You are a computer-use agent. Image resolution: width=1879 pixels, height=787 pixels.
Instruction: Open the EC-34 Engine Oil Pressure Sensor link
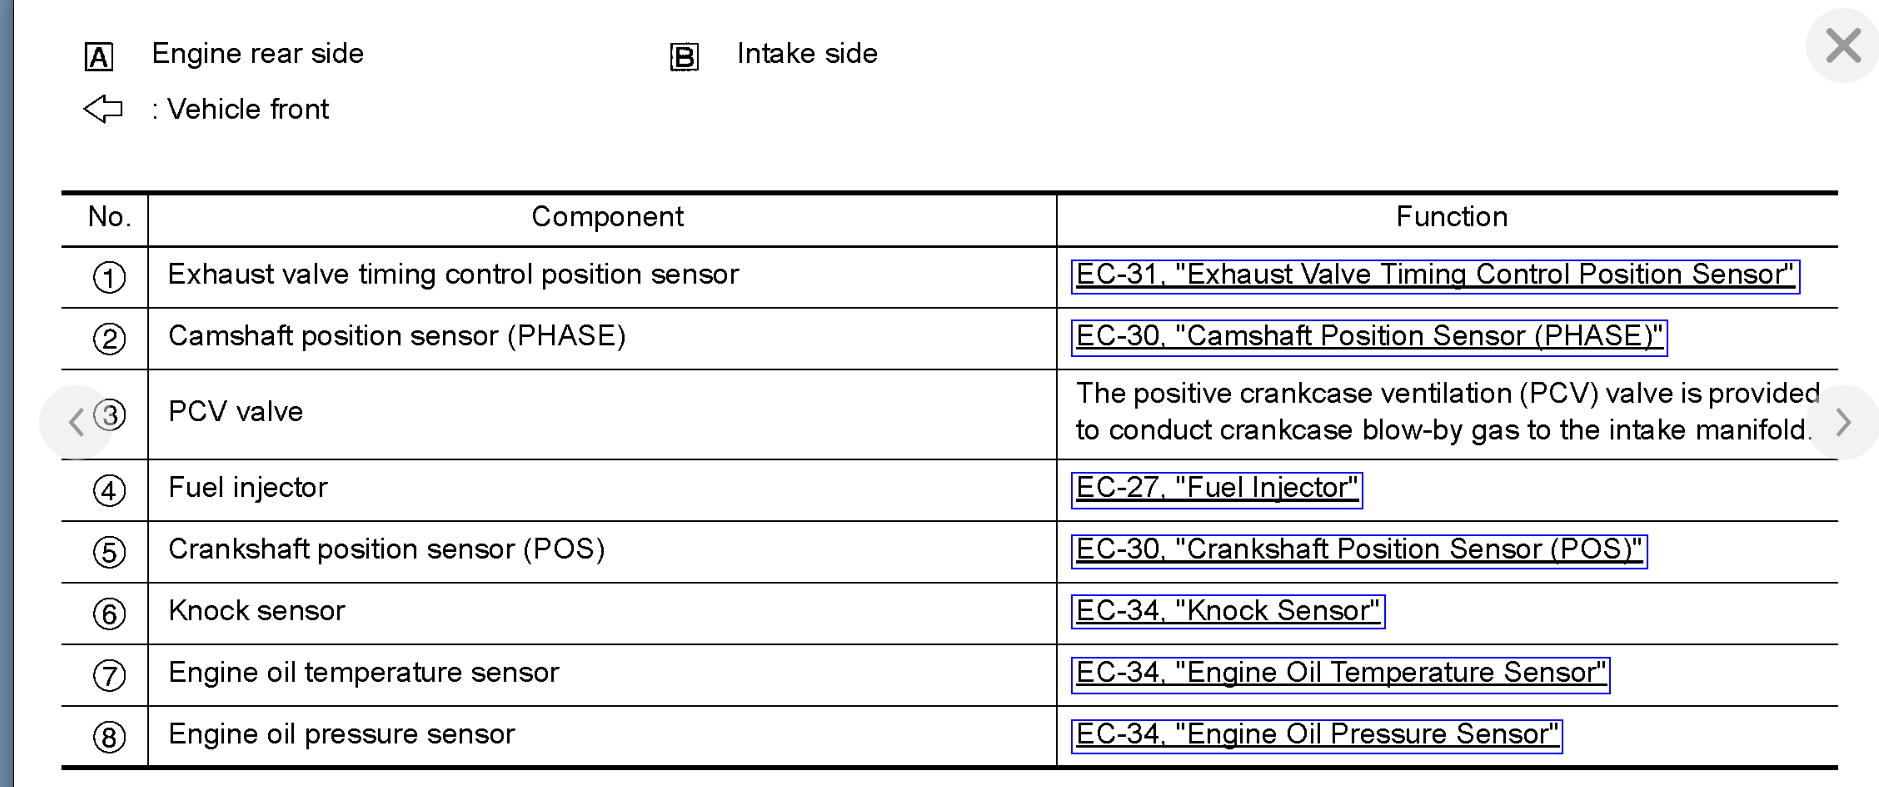point(1316,736)
